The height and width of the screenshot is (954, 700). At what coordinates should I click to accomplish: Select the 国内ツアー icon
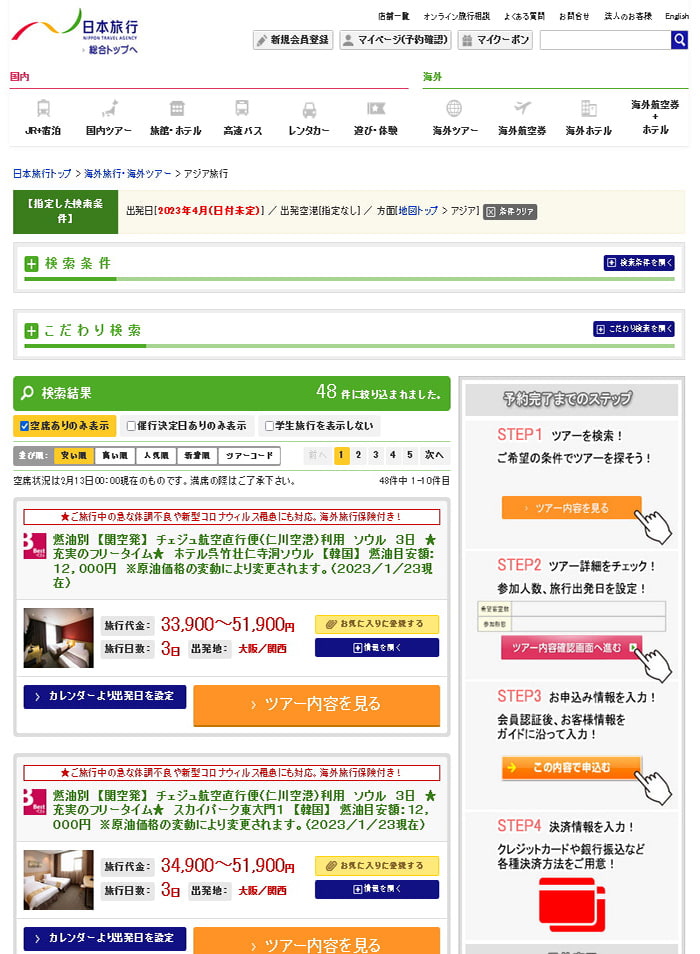coord(109,109)
